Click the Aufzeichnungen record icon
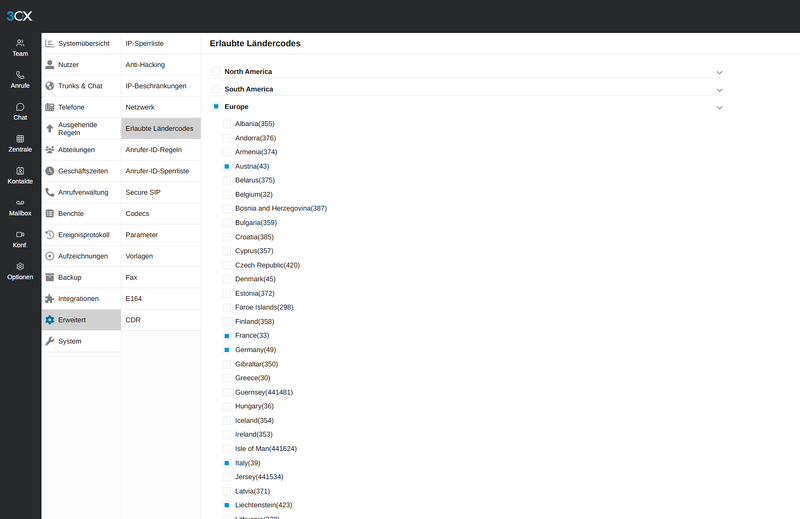The image size is (800, 519). (x=49, y=256)
